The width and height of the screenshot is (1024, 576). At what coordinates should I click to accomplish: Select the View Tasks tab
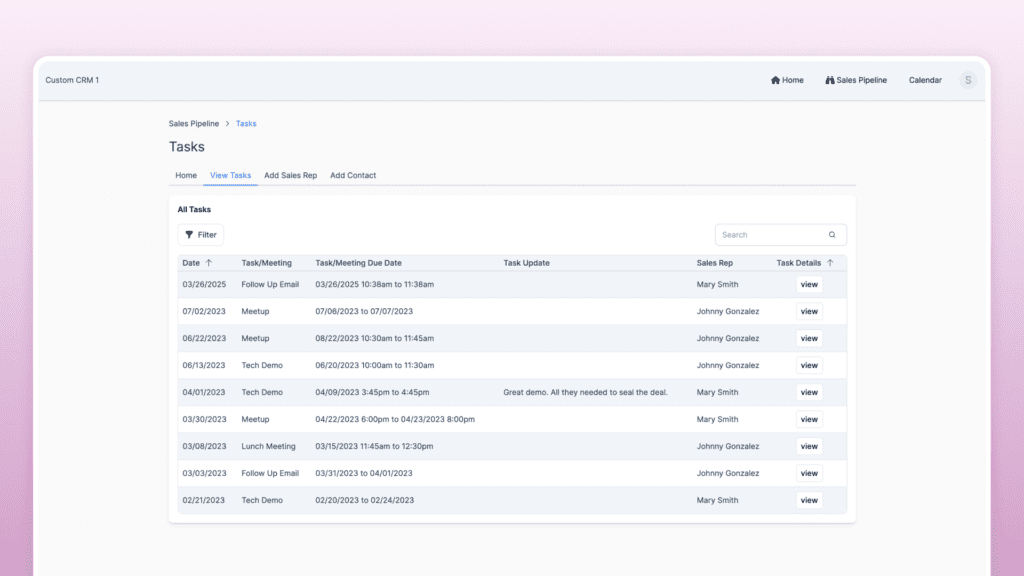[231, 175]
